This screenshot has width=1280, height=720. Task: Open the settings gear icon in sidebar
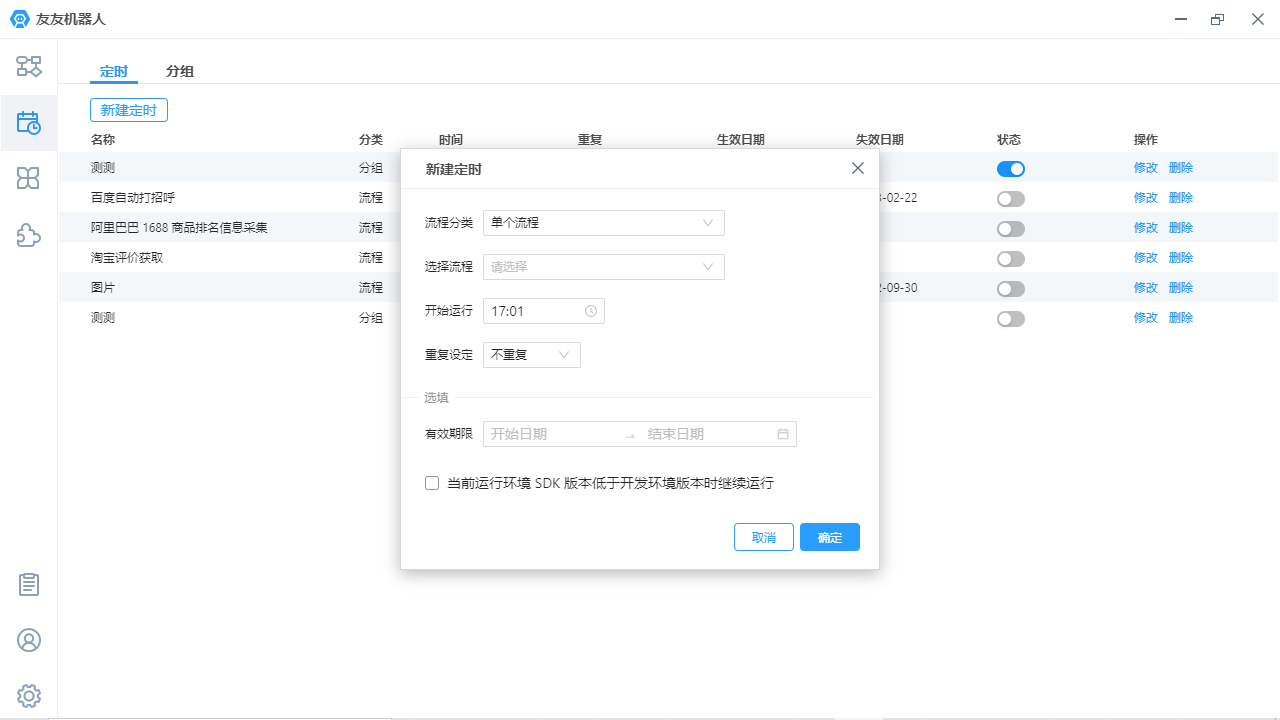coord(29,696)
